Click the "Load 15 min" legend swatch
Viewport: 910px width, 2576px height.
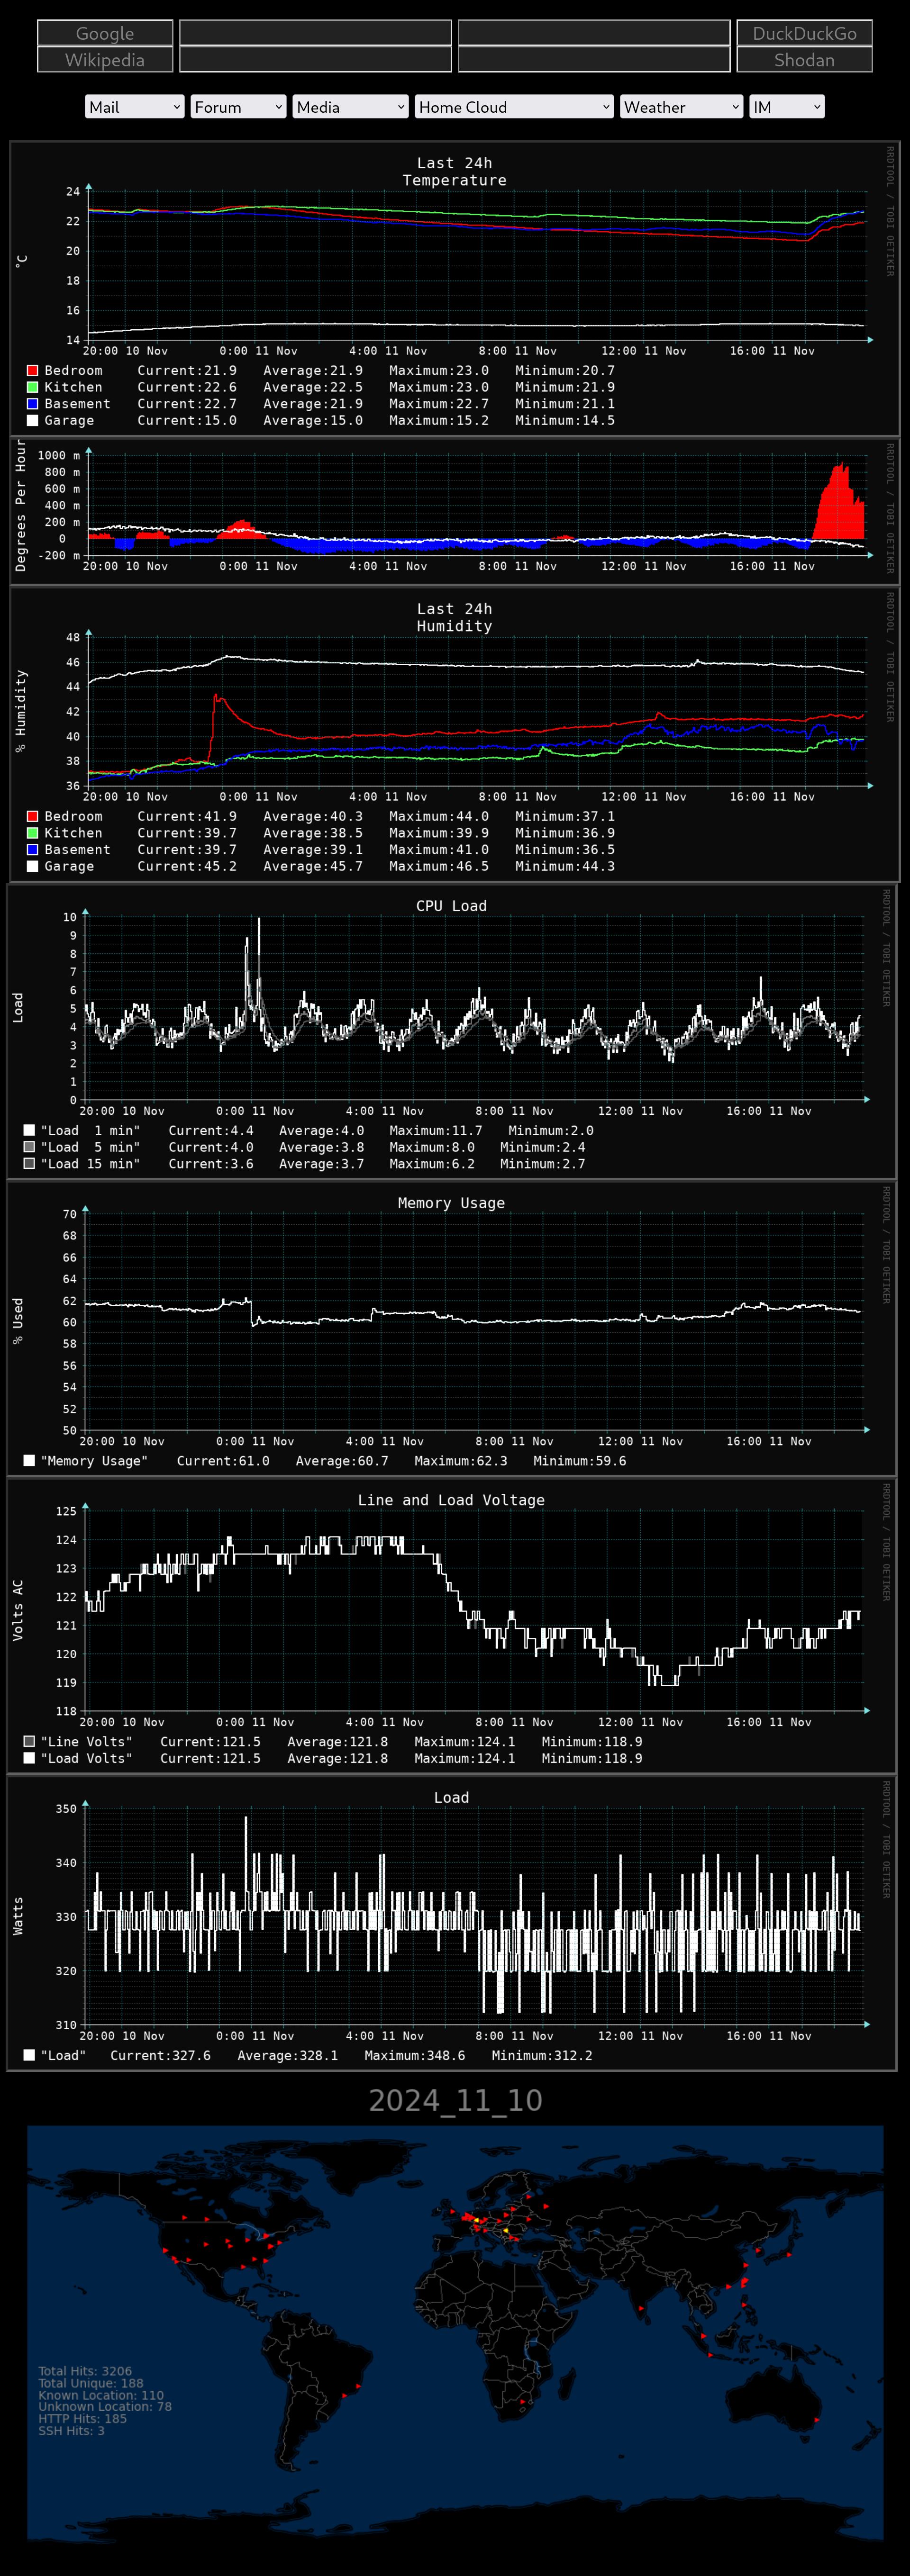[29, 1164]
